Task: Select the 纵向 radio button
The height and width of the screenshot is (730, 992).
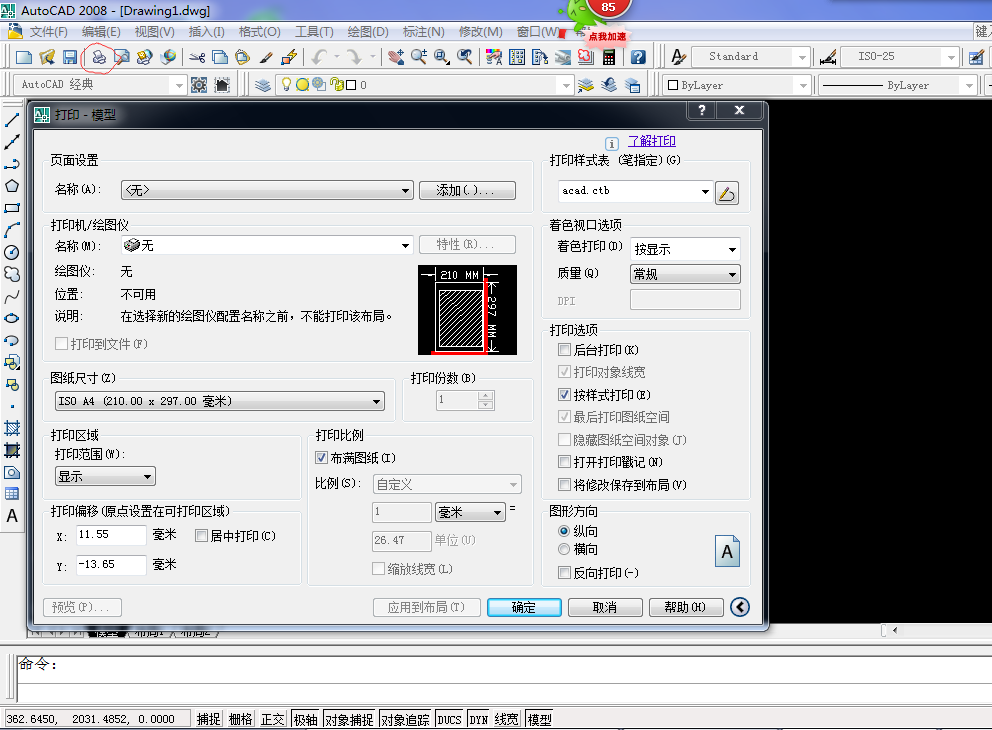Action: coord(564,531)
